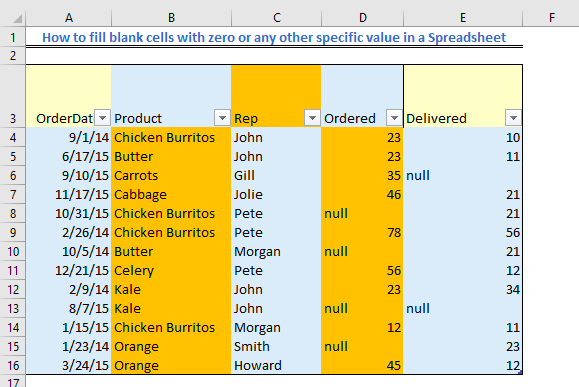Select column E header
The width and height of the screenshot is (579, 387).
pos(463,18)
